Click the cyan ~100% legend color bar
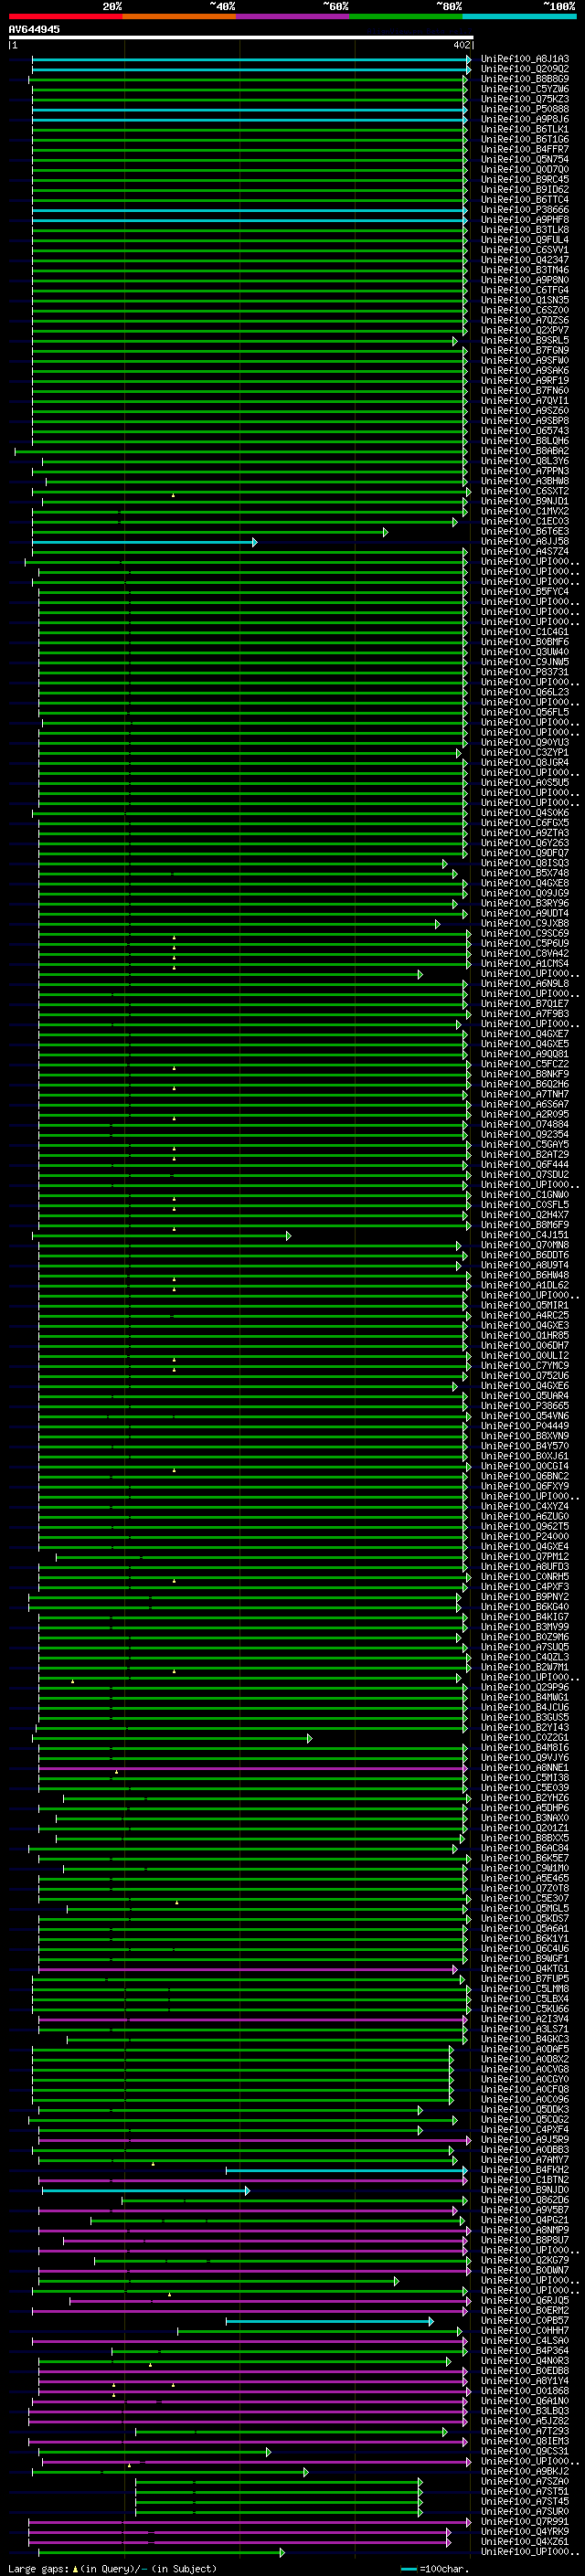585x2576 pixels. pos(519,16)
